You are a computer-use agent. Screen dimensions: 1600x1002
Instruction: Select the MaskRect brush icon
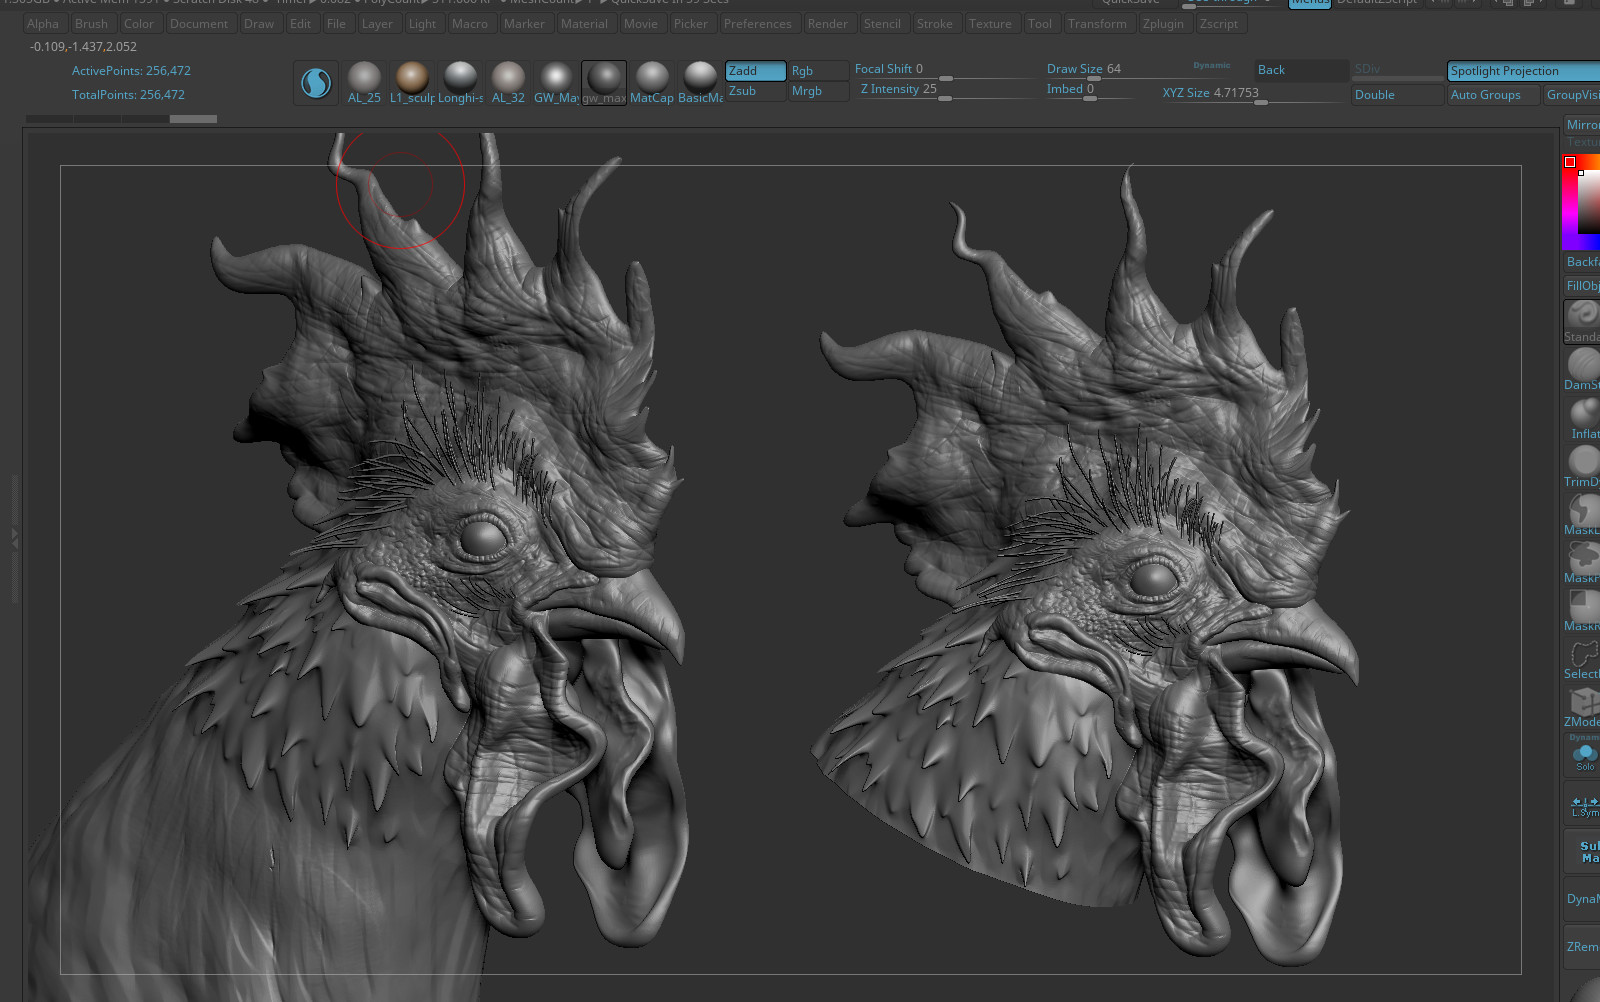(x=1582, y=610)
